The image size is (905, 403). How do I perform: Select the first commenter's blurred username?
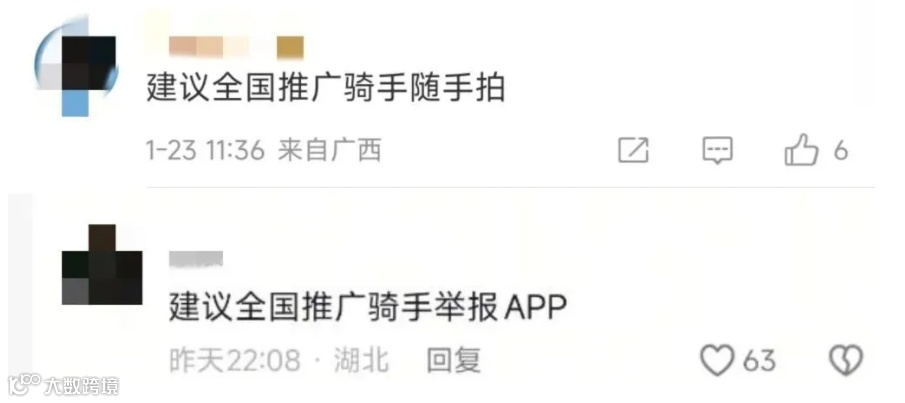(x=236, y=47)
